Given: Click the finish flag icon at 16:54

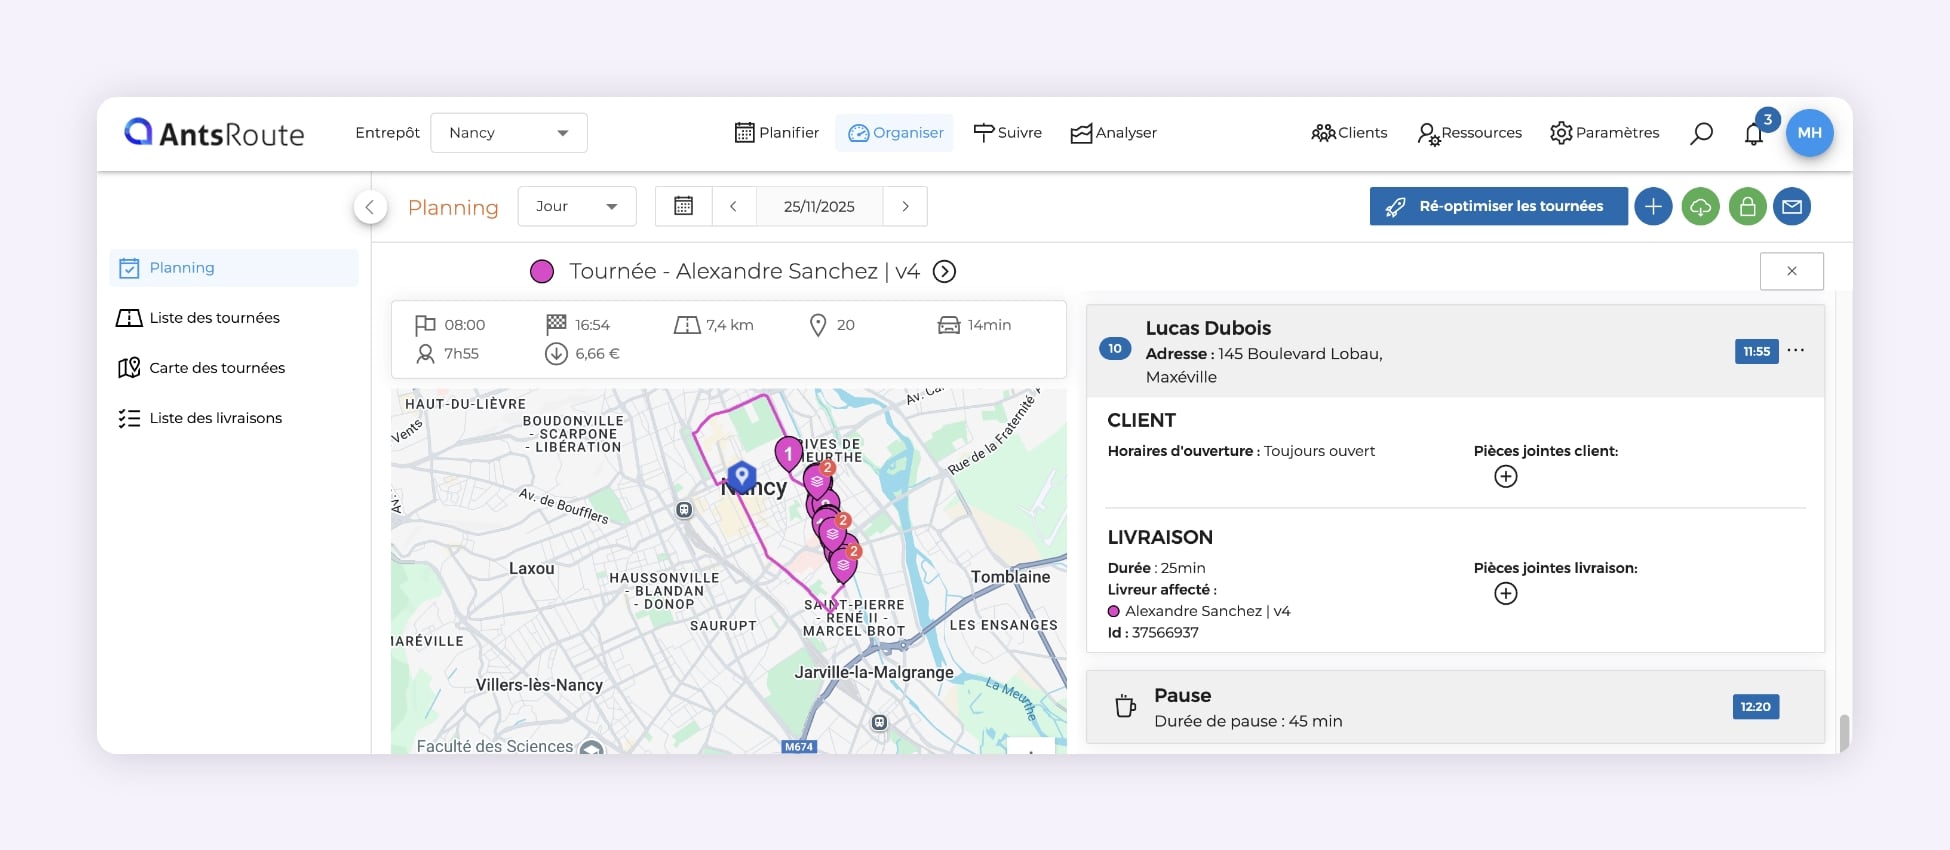Looking at the screenshot, I should (556, 324).
